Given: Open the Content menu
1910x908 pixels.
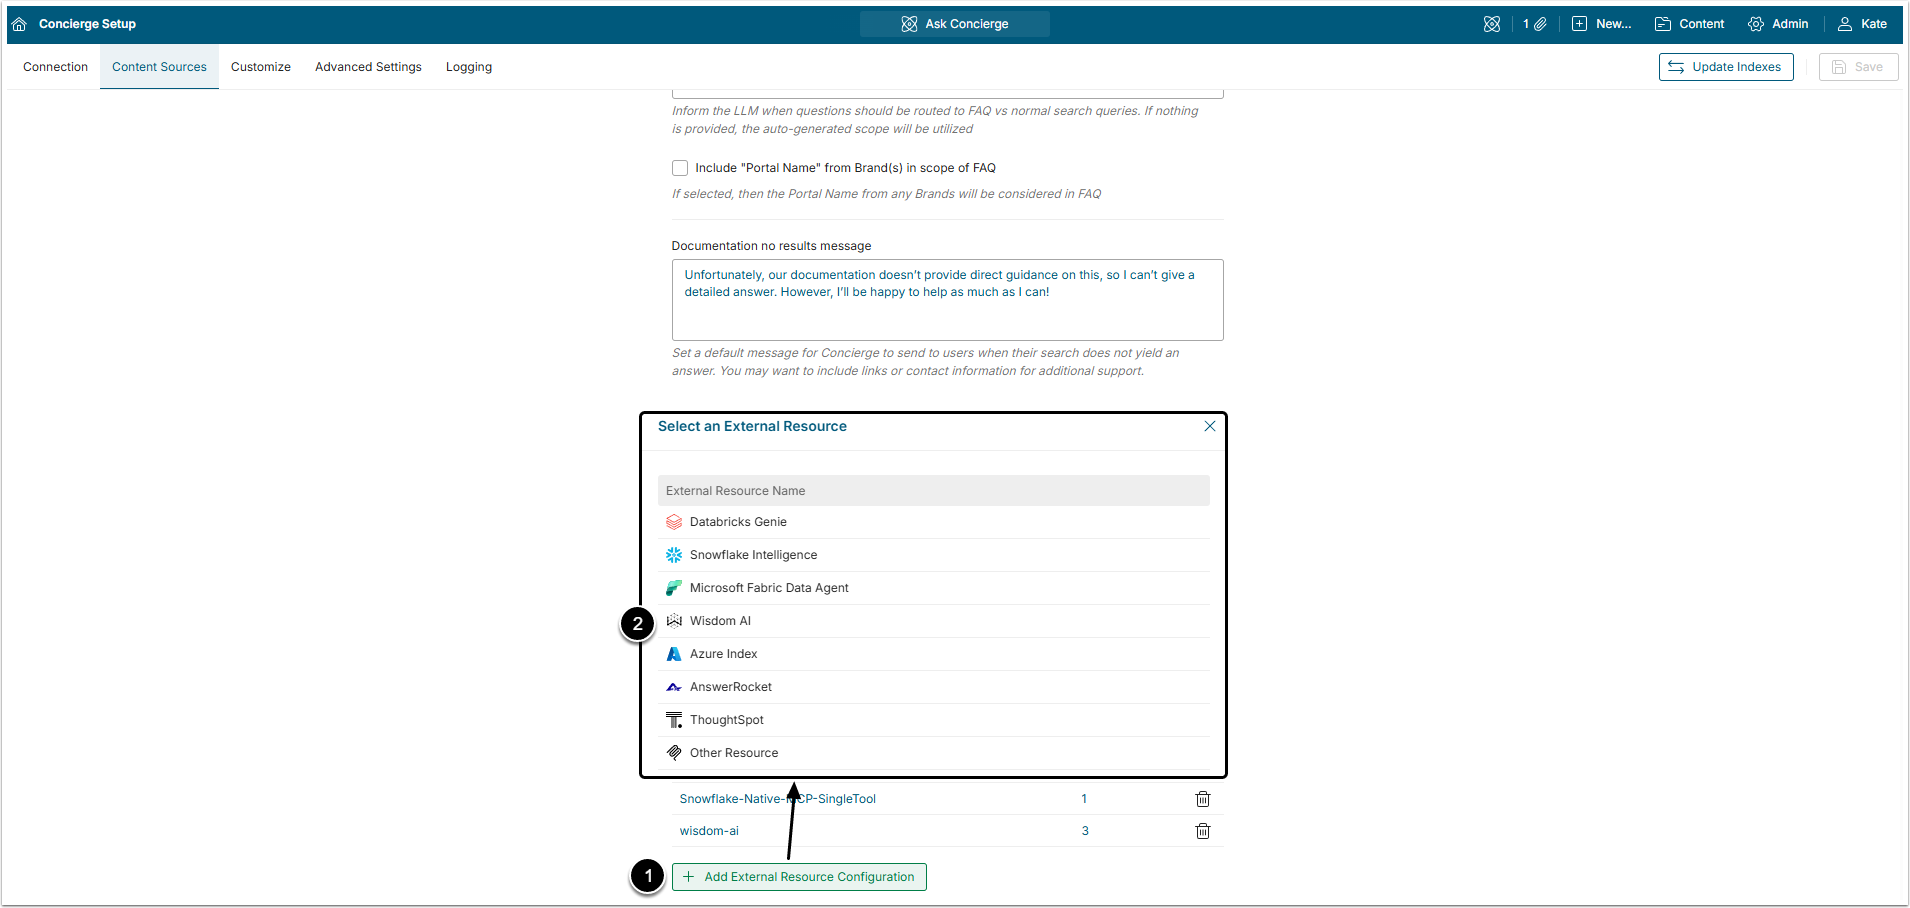Looking at the screenshot, I should pyautogui.click(x=1689, y=24).
